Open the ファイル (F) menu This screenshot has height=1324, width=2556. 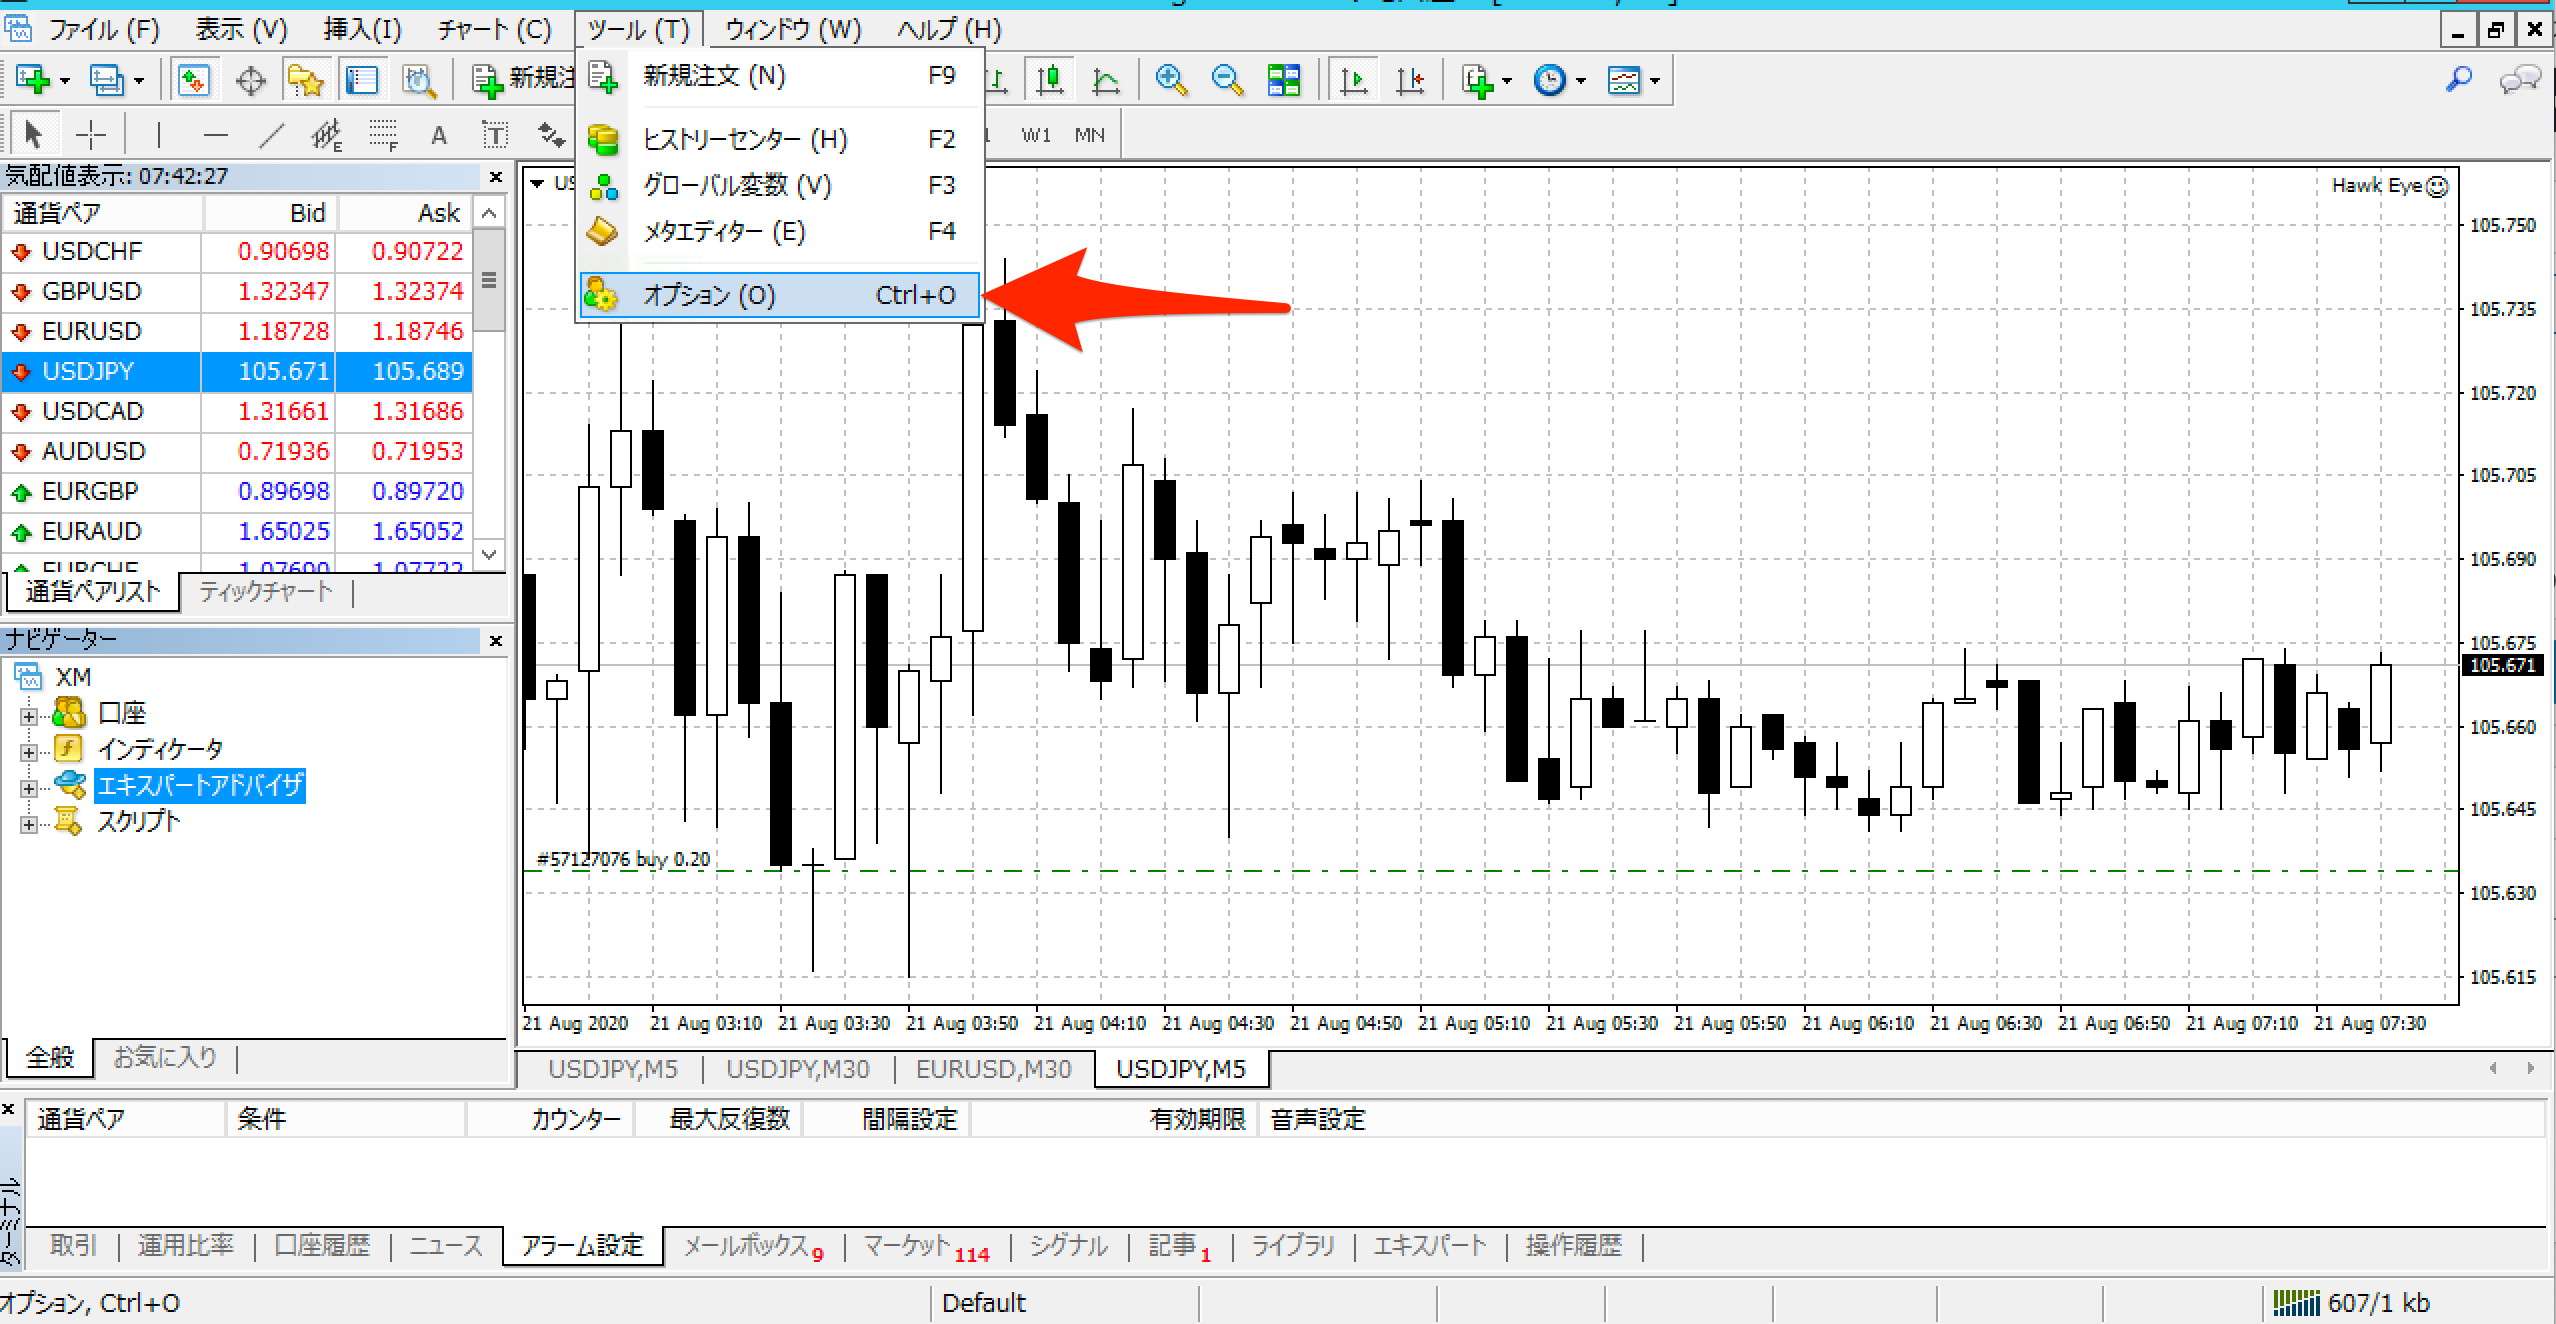[104, 30]
